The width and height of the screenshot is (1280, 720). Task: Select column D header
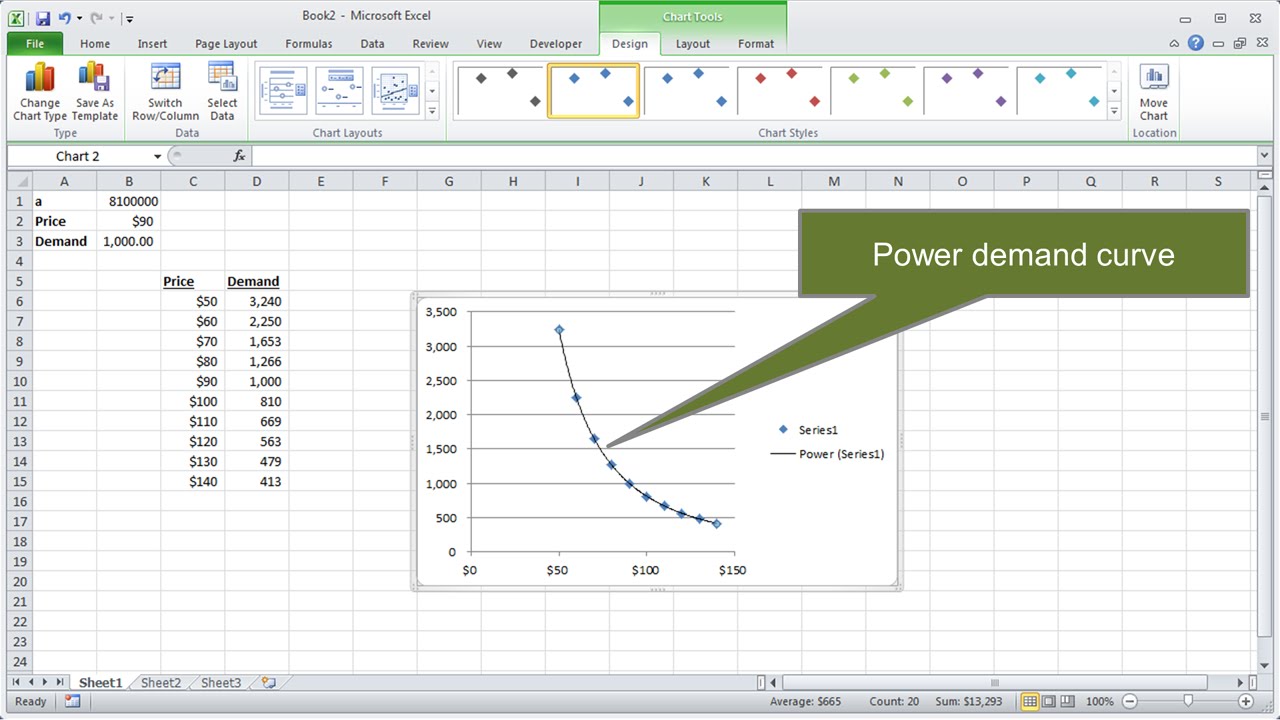tap(257, 181)
